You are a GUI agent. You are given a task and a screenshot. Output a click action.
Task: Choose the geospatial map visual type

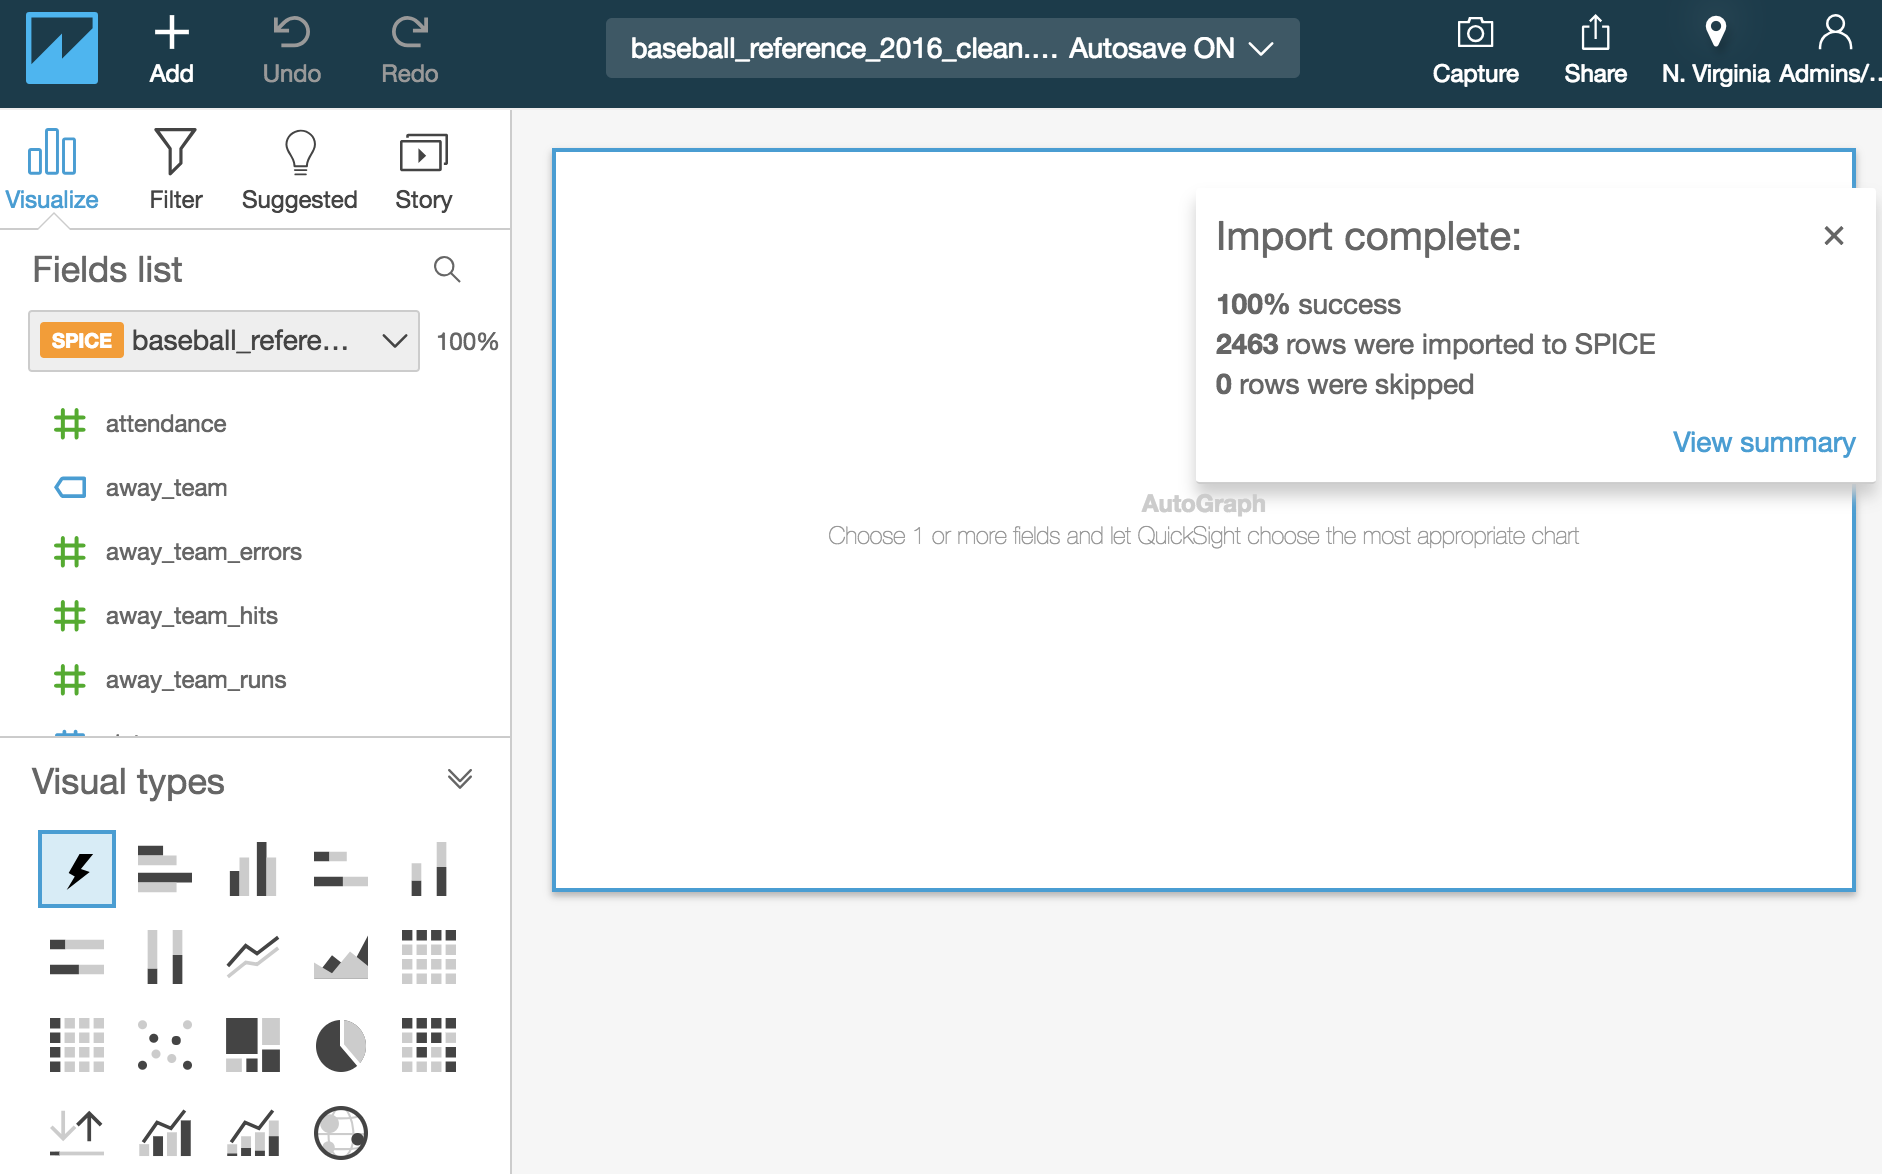pyautogui.click(x=340, y=1133)
